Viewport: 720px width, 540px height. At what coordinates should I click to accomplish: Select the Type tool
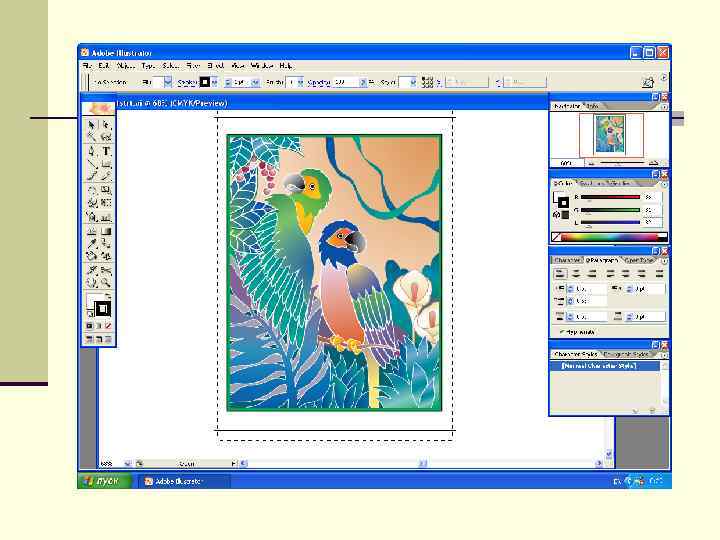106,151
